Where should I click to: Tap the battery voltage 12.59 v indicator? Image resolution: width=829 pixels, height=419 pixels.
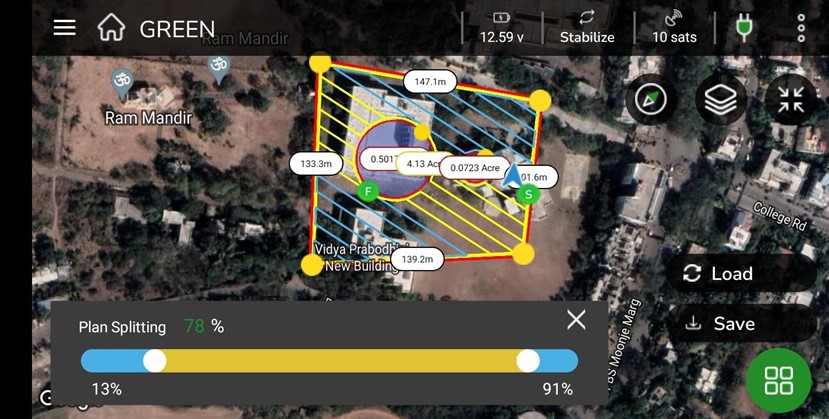[502, 28]
